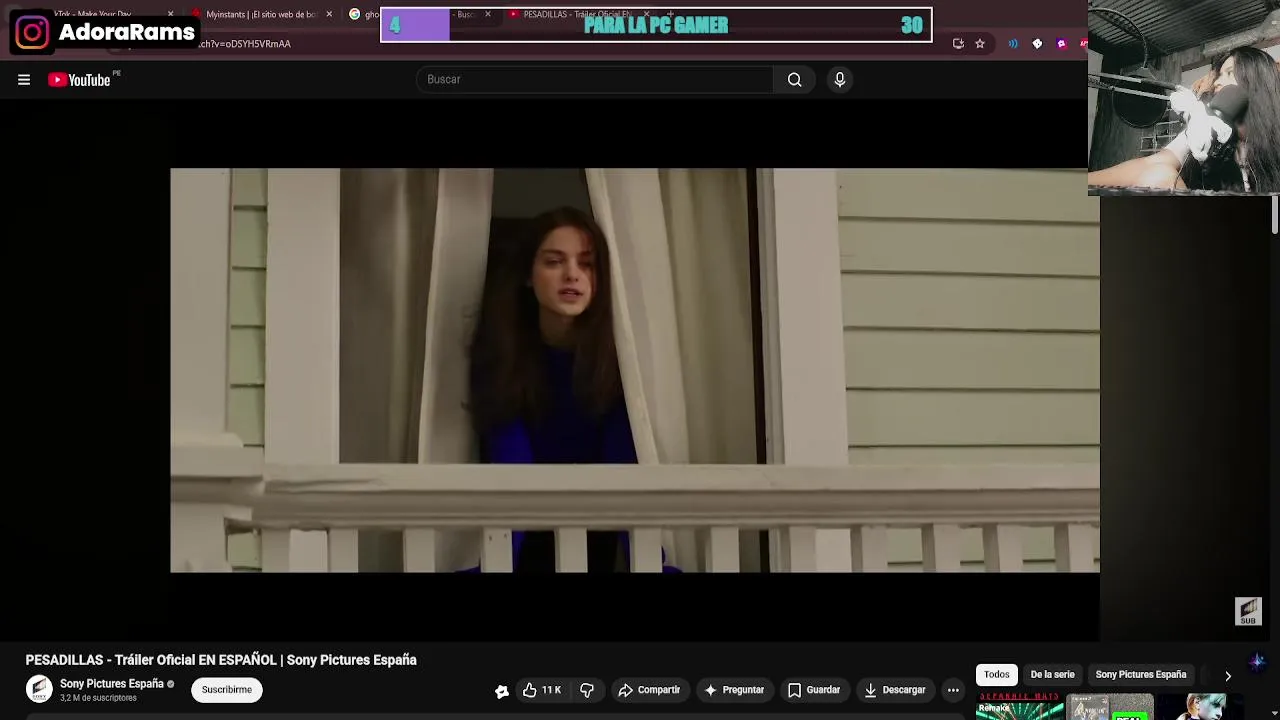Open the white browser extension icon
This screenshot has height=720, width=1280.
click(x=1037, y=44)
